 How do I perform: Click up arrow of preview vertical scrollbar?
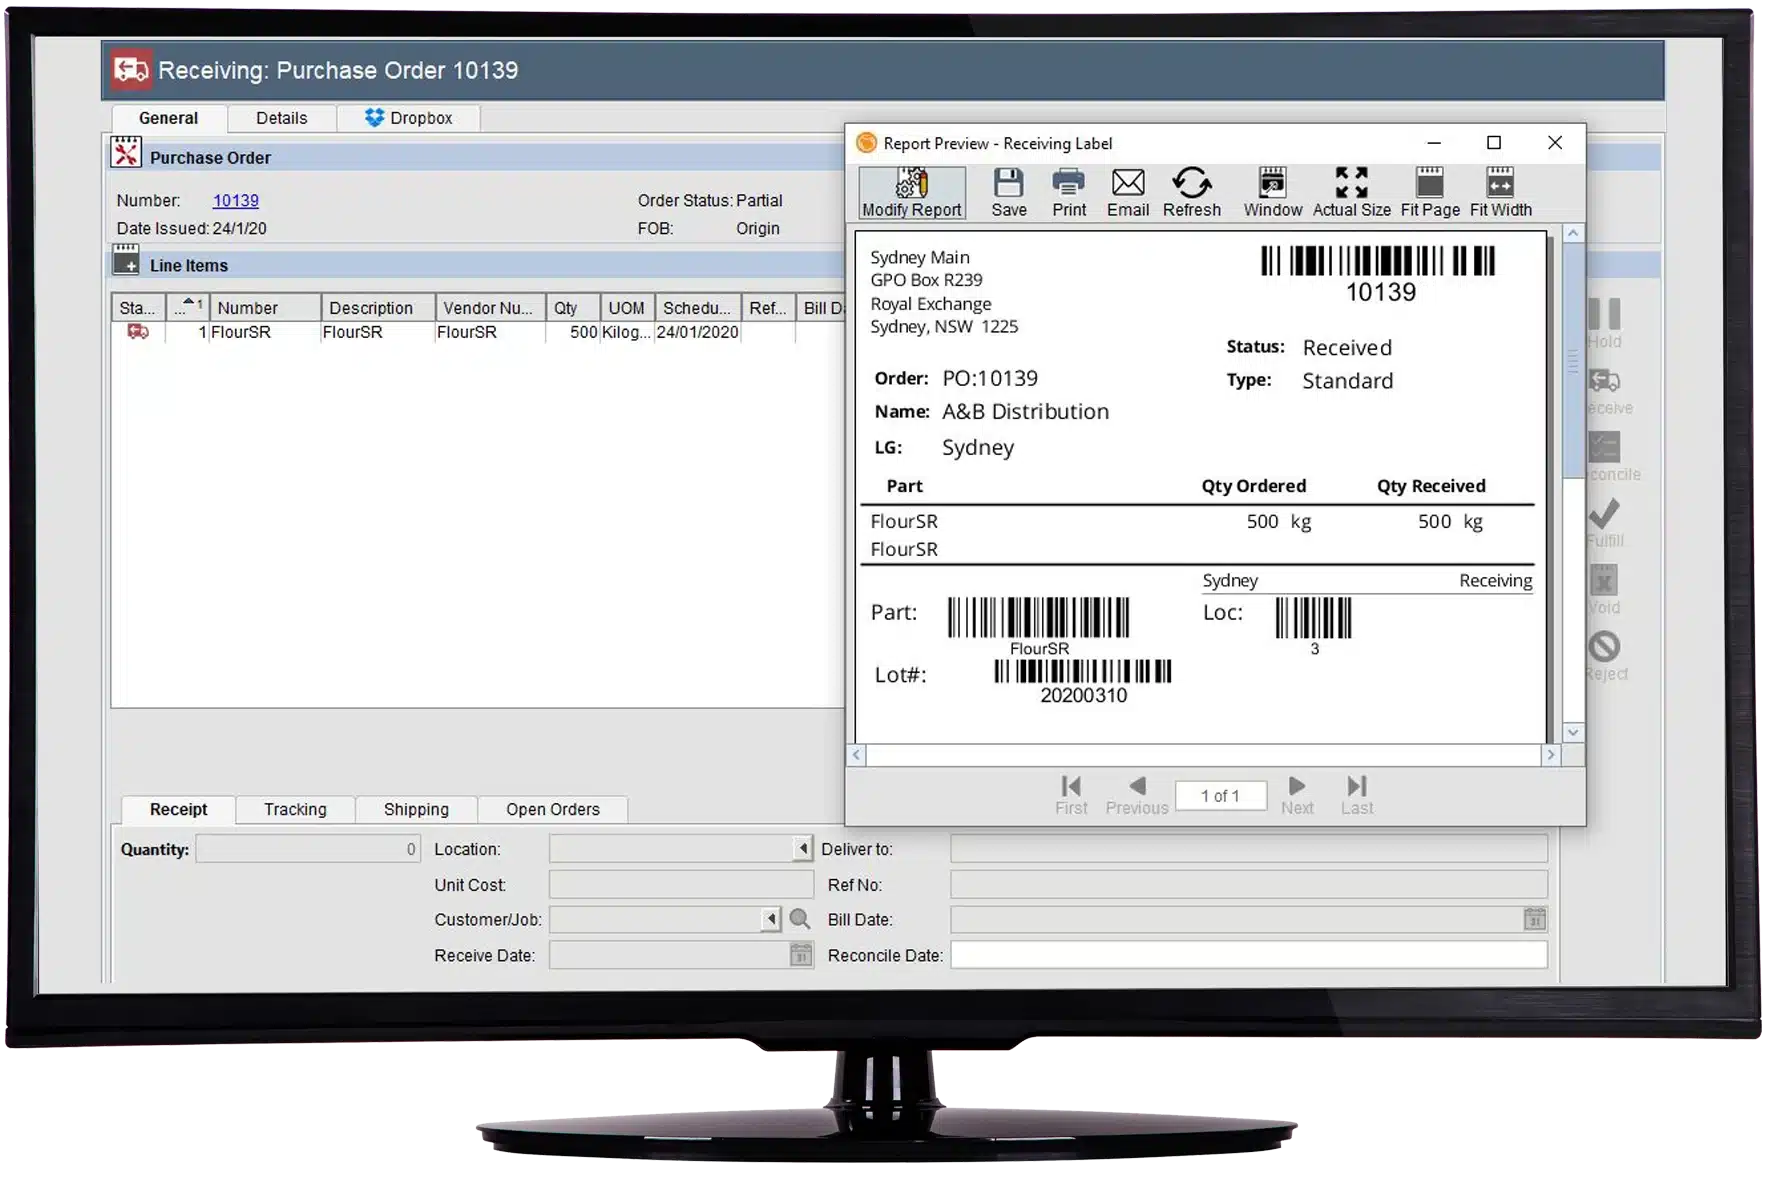coord(1573,233)
